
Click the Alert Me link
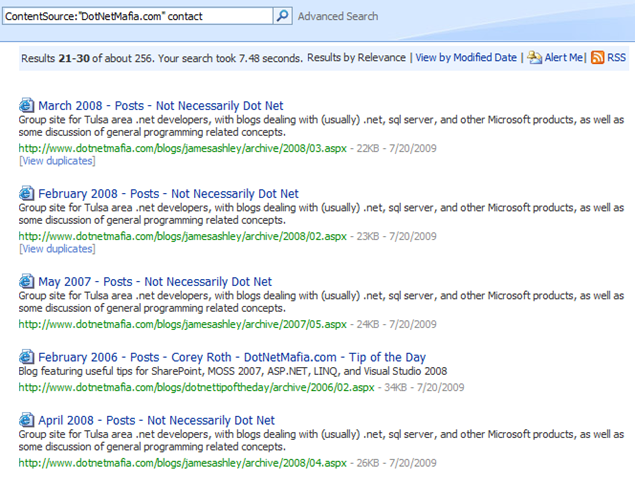click(564, 58)
